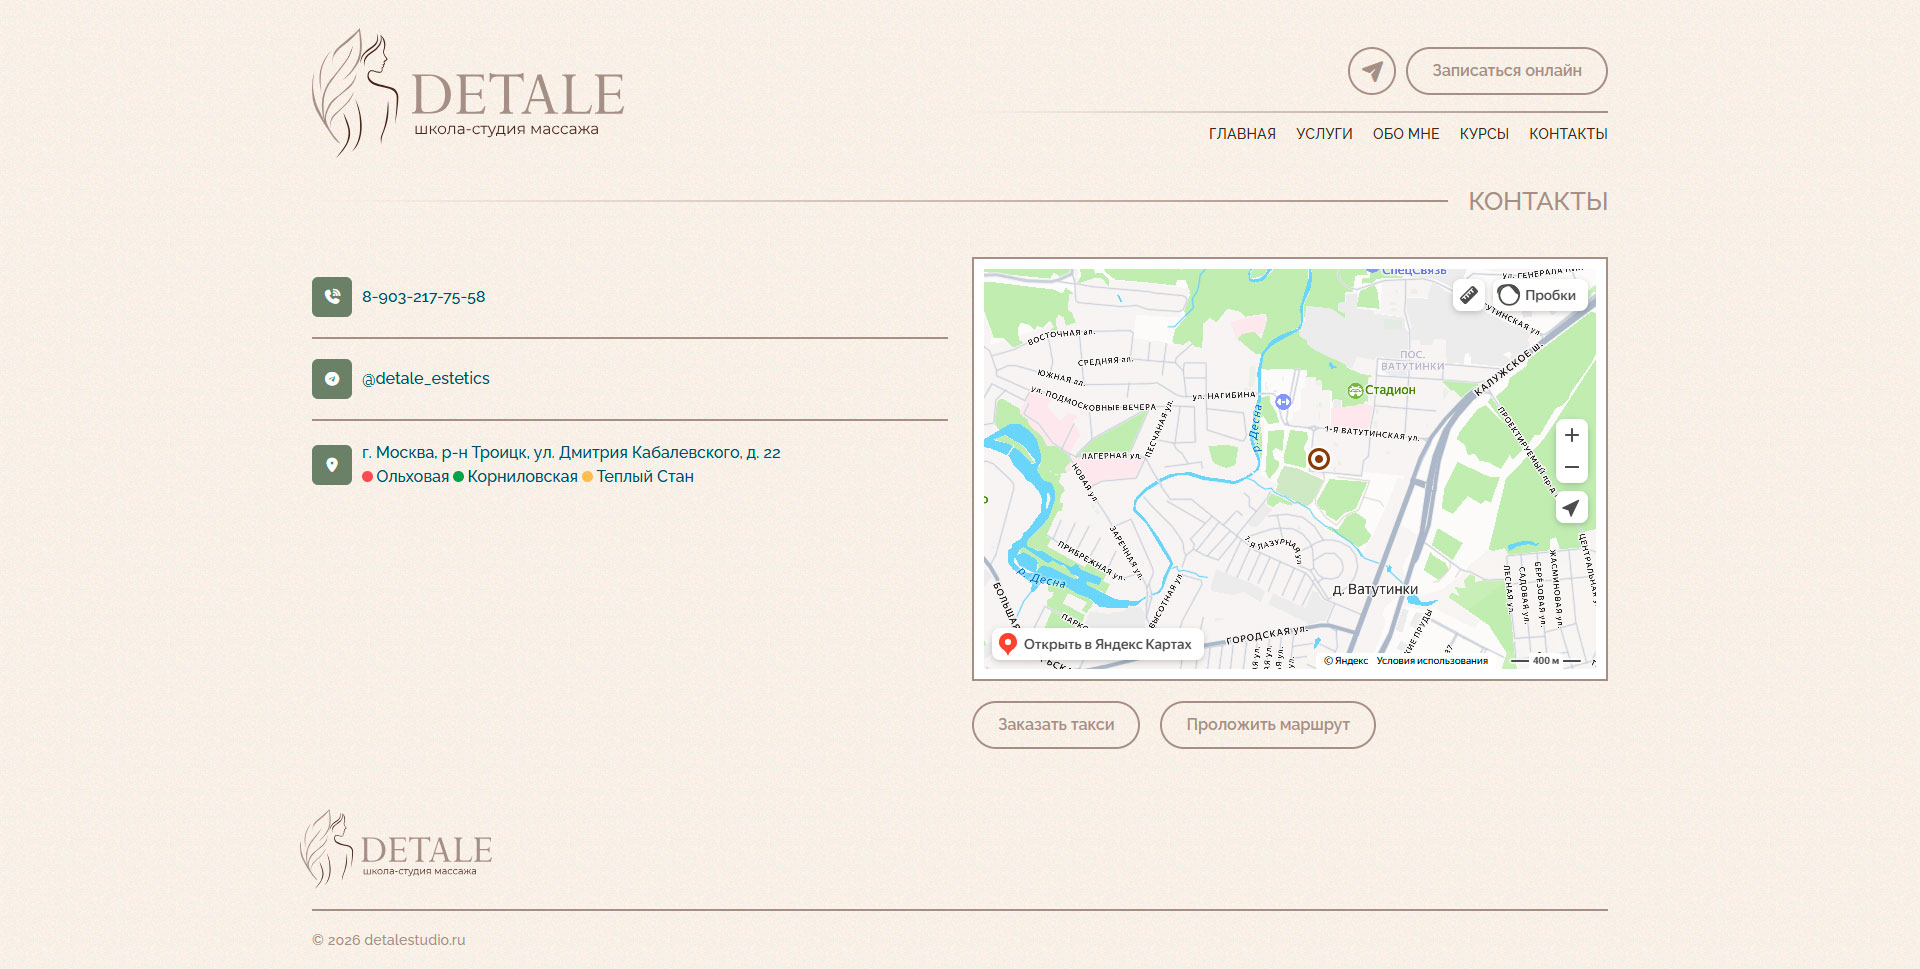This screenshot has width=1920, height=969.
Task: Toggle the Пробки traffic layer on the map
Action: pyautogui.click(x=1537, y=295)
